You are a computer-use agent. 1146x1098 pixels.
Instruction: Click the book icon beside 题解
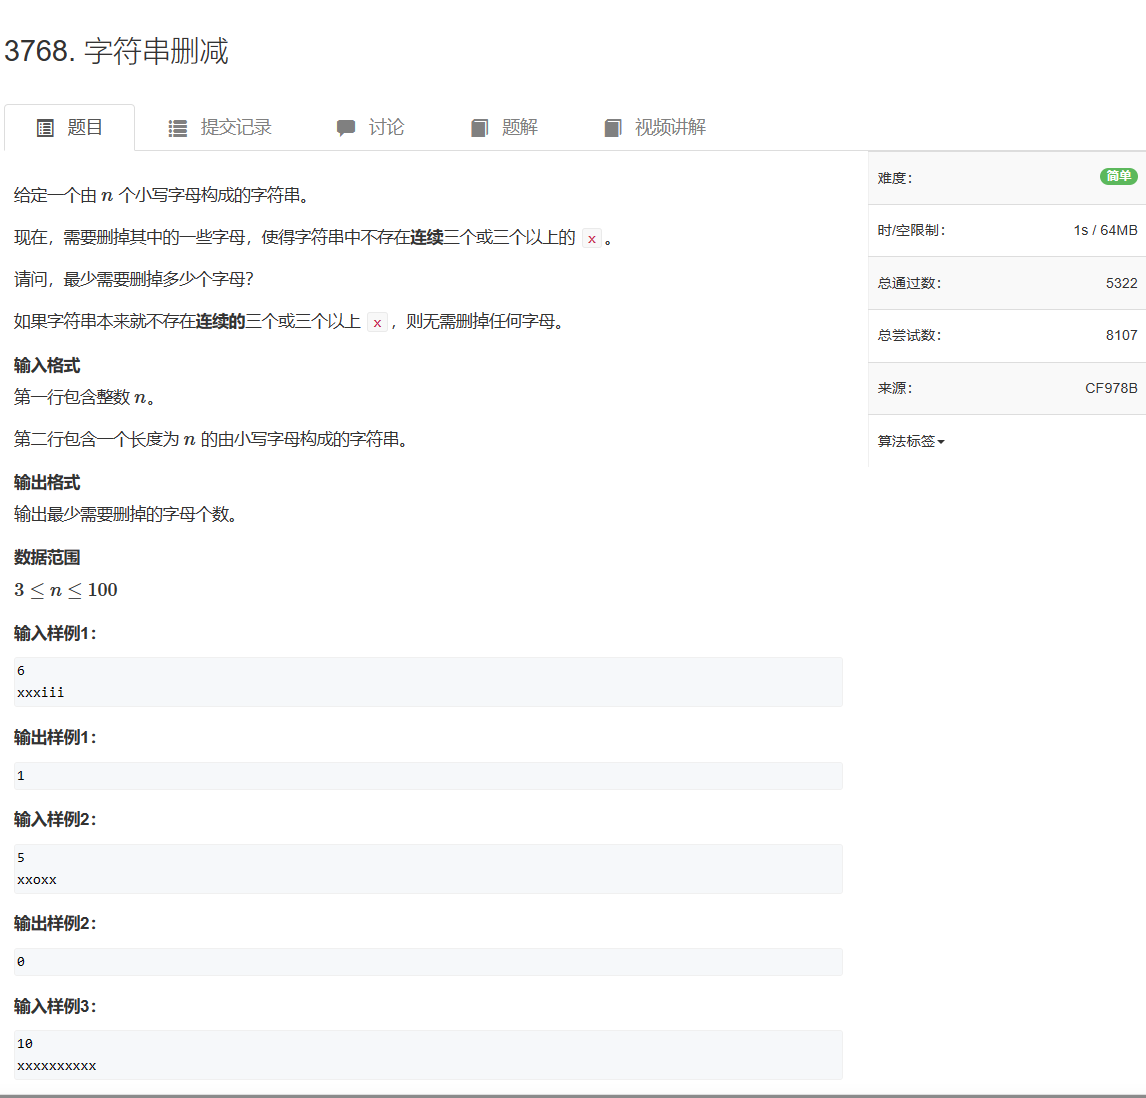click(x=480, y=128)
